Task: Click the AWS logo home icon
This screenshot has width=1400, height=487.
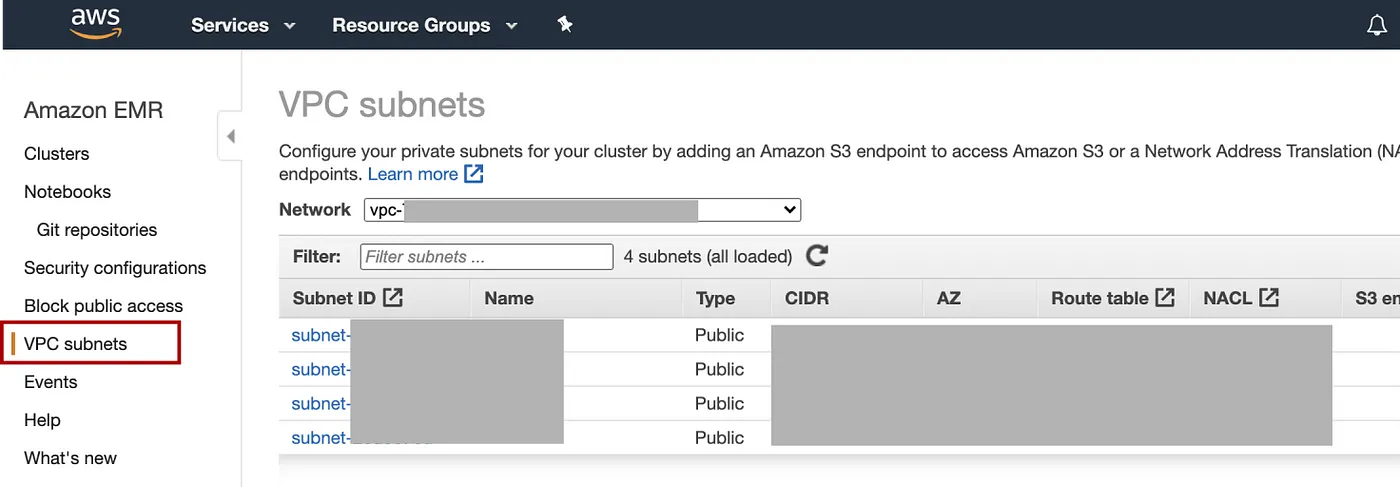Action: (96, 22)
